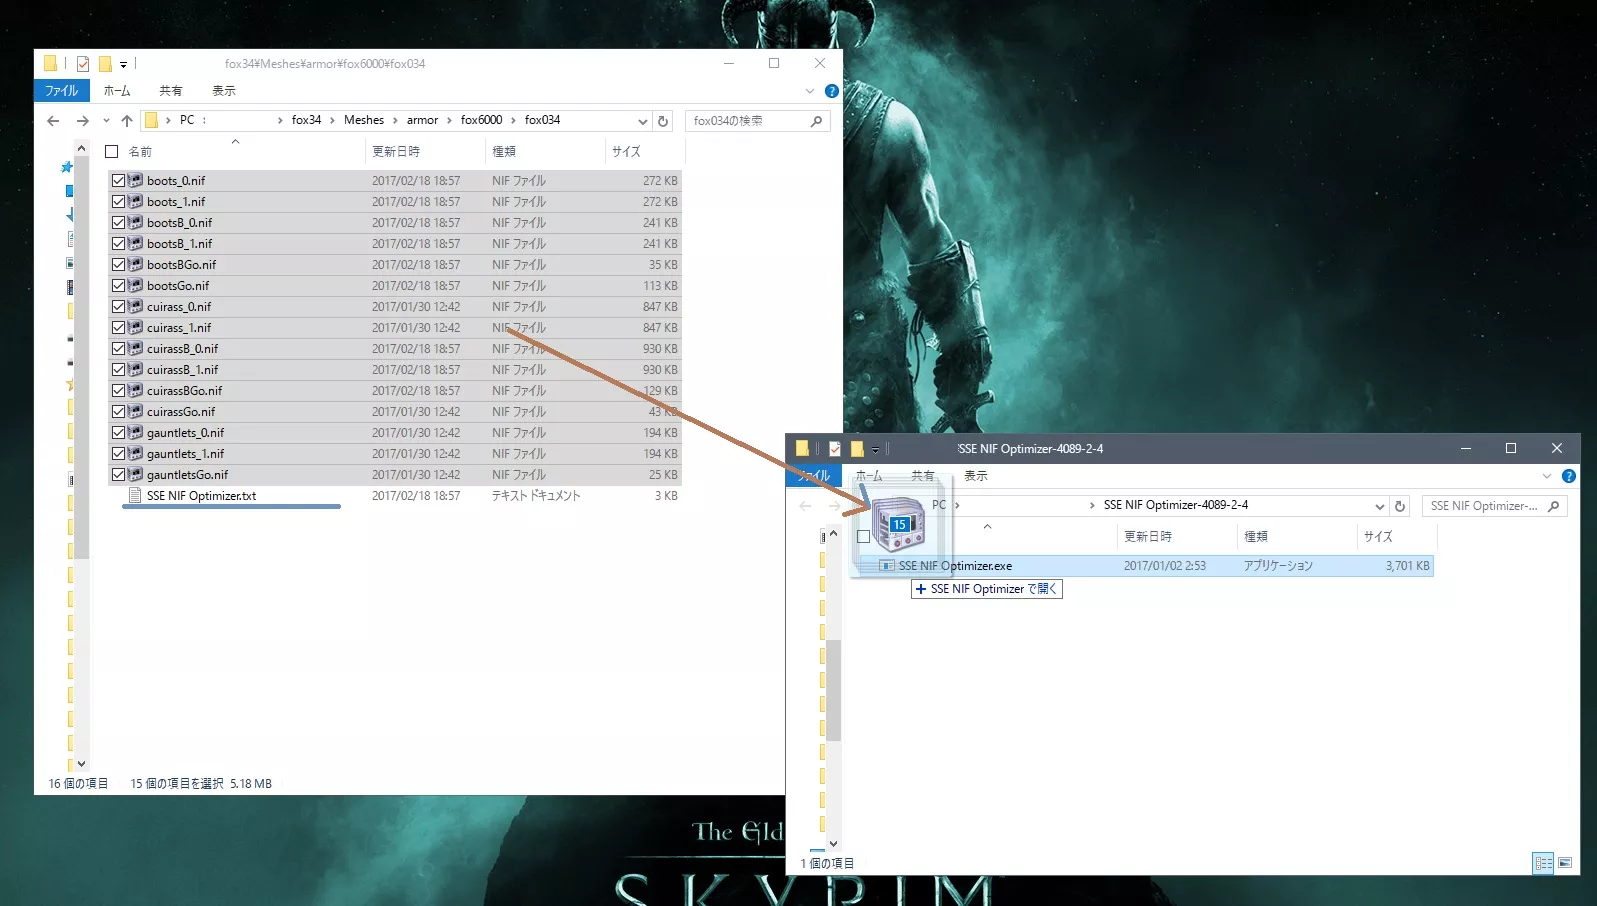Open address history dropdown in Optimizer window
The width and height of the screenshot is (1597, 906).
(1380, 506)
